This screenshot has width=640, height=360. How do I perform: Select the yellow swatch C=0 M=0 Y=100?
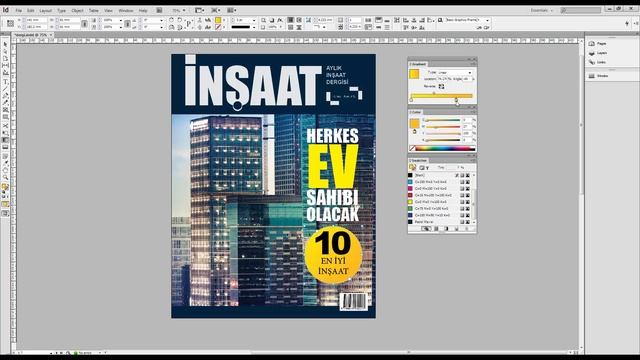pos(440,202)
